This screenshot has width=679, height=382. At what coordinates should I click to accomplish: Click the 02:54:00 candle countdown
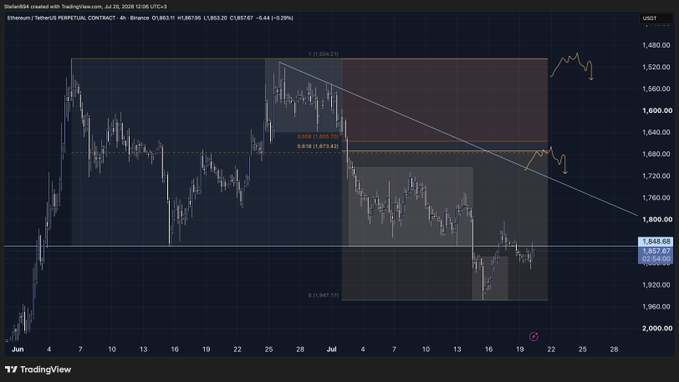[x=656, y=259]
